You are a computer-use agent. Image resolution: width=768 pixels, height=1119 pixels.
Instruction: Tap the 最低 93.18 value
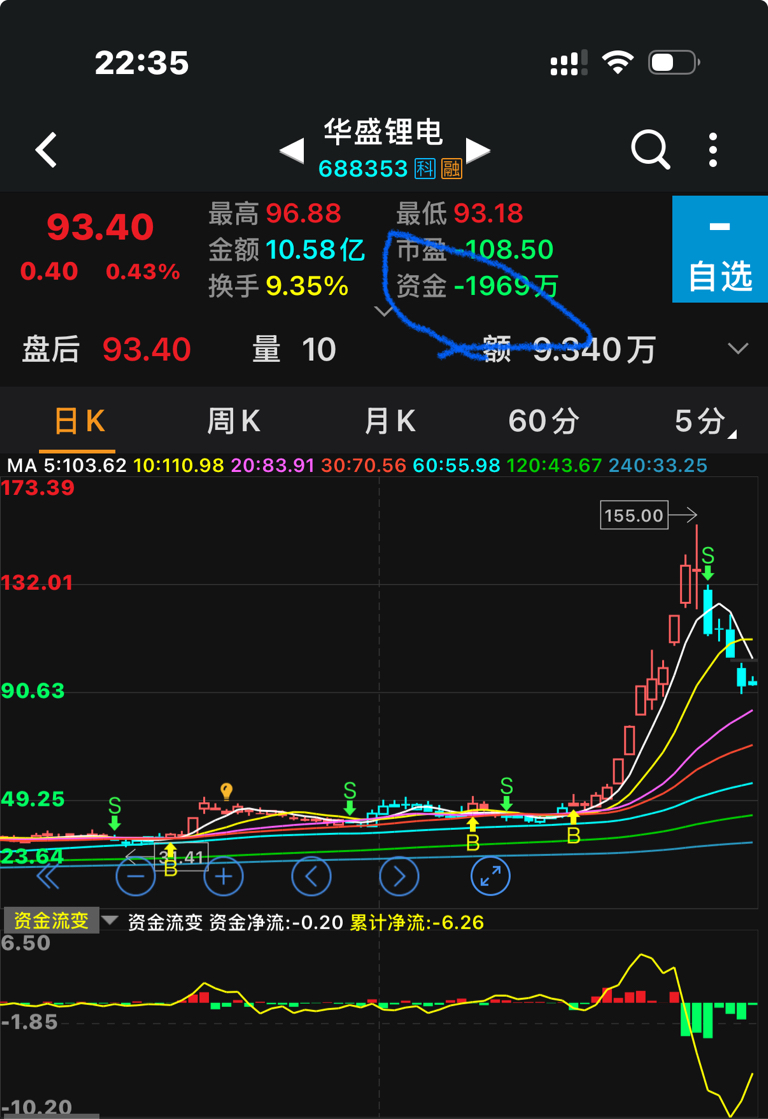tap(488, 213)
